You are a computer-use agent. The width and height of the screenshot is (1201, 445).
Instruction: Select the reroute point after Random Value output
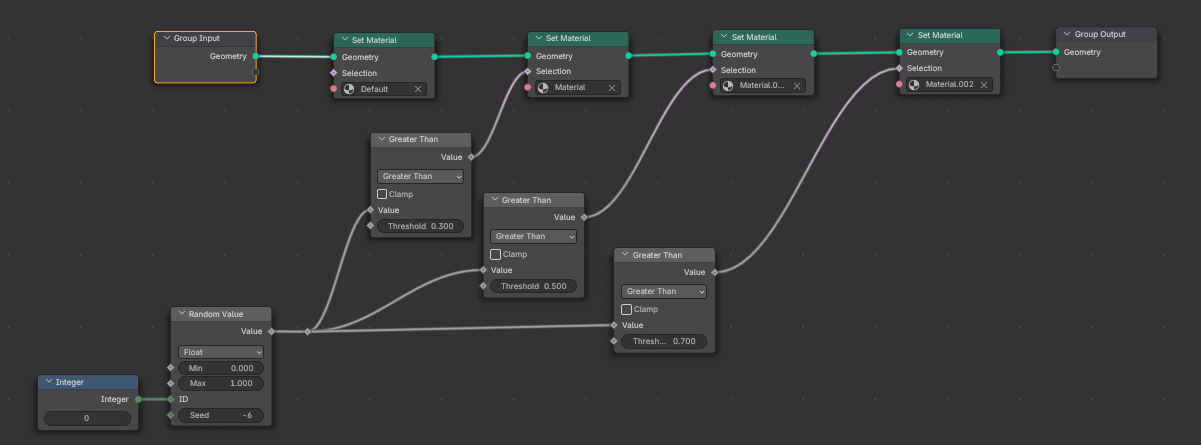click(307, 331)
